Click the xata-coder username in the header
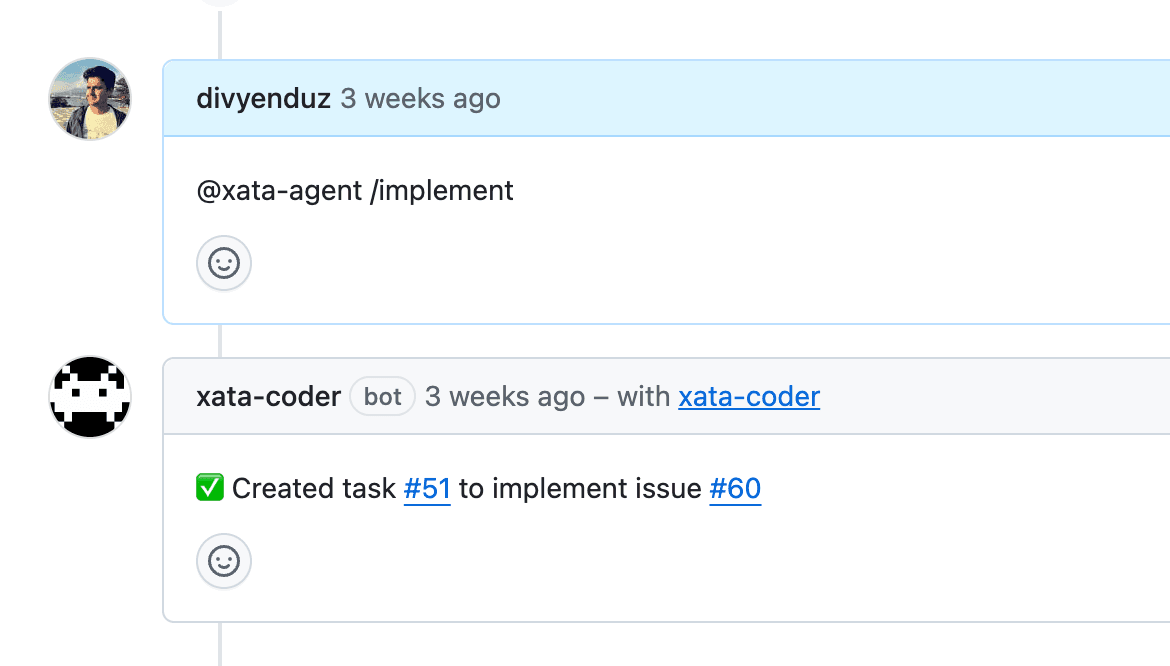This screenshot has width=1170, height=666. tap(268, 397)
